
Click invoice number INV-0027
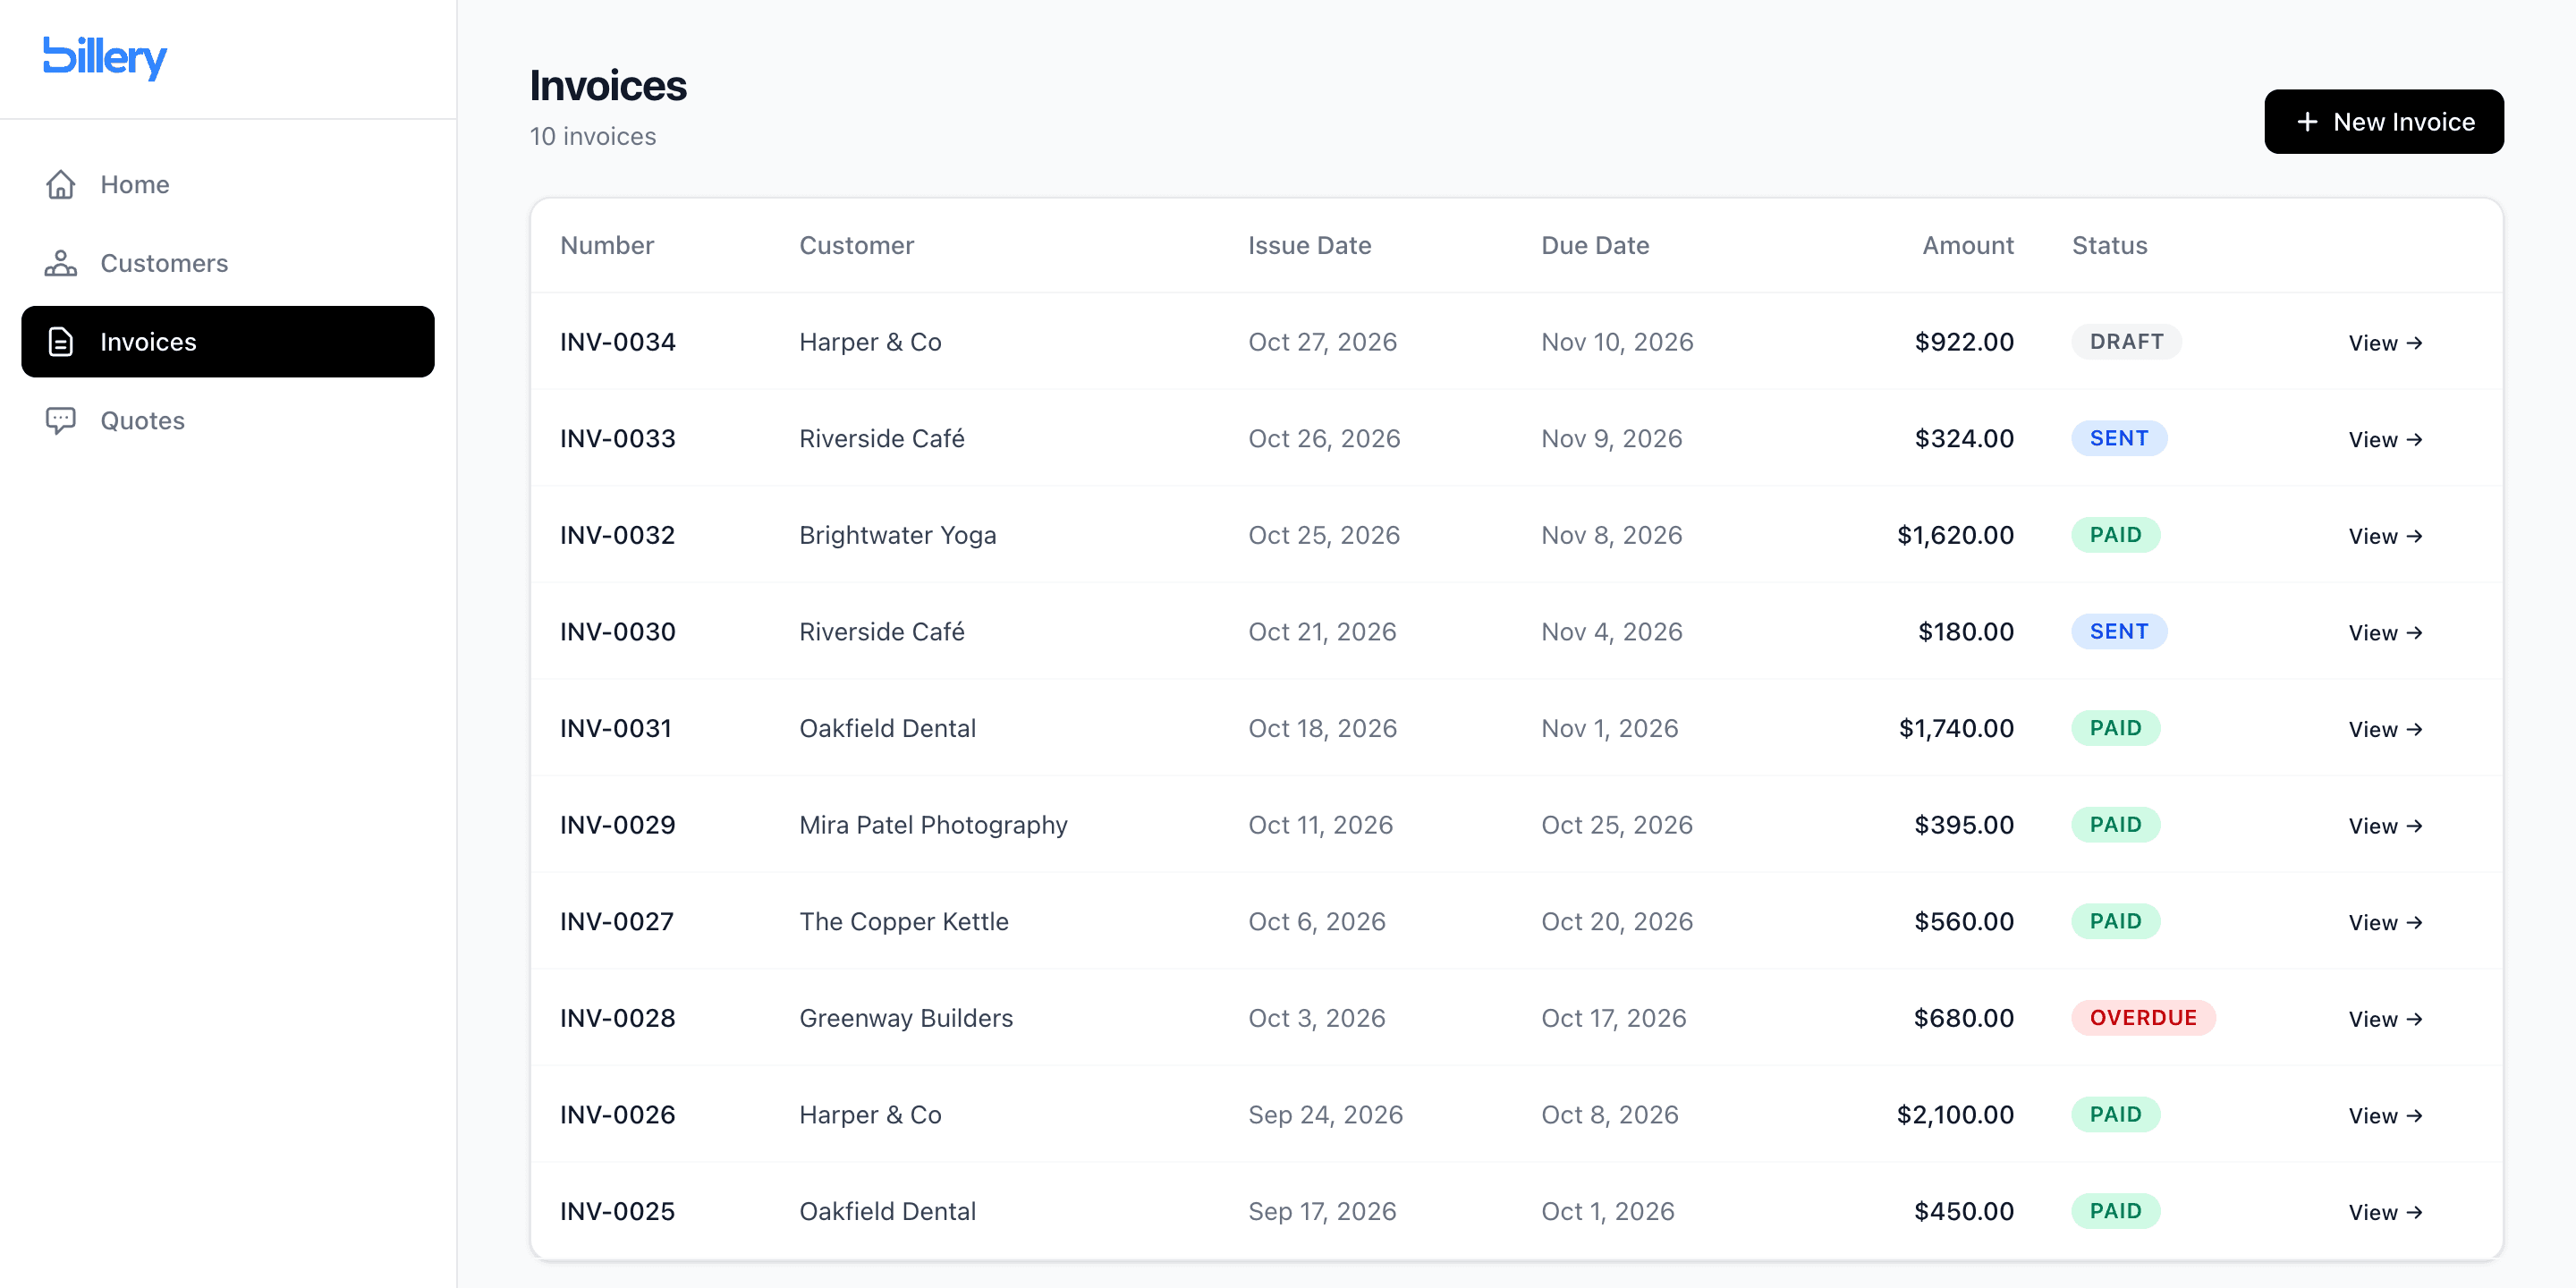[617, 921]
